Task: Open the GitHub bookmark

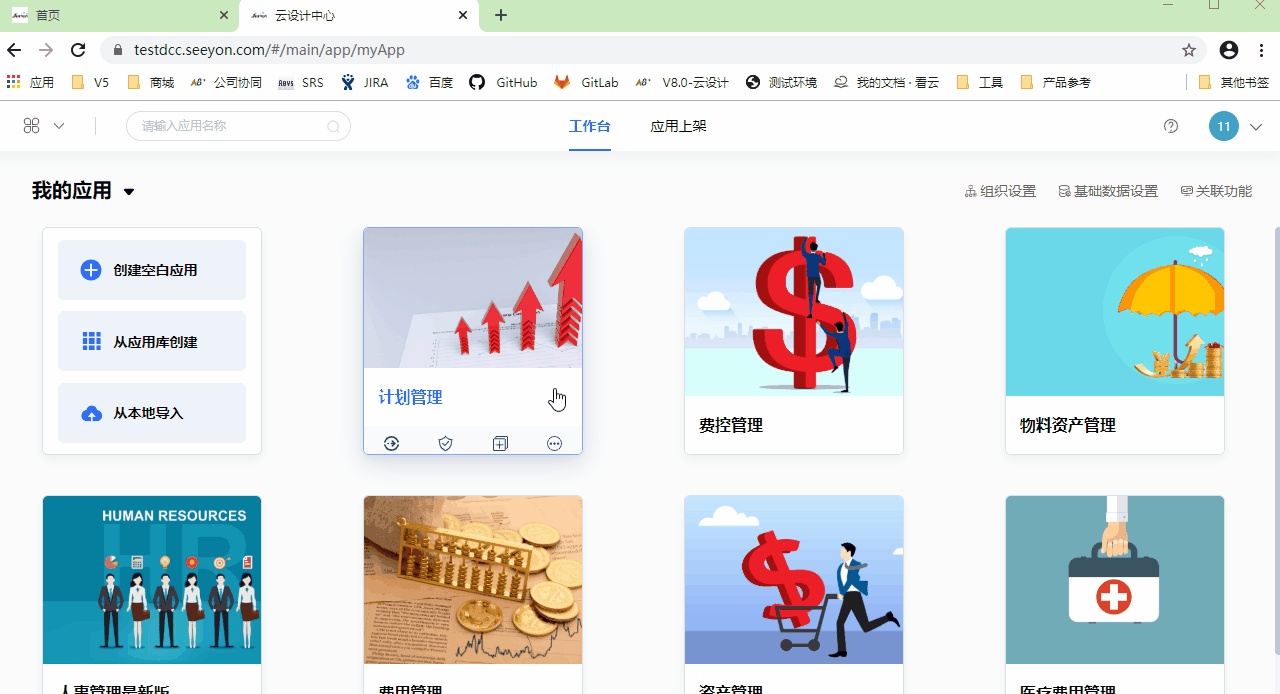Action: click(504, 82)
